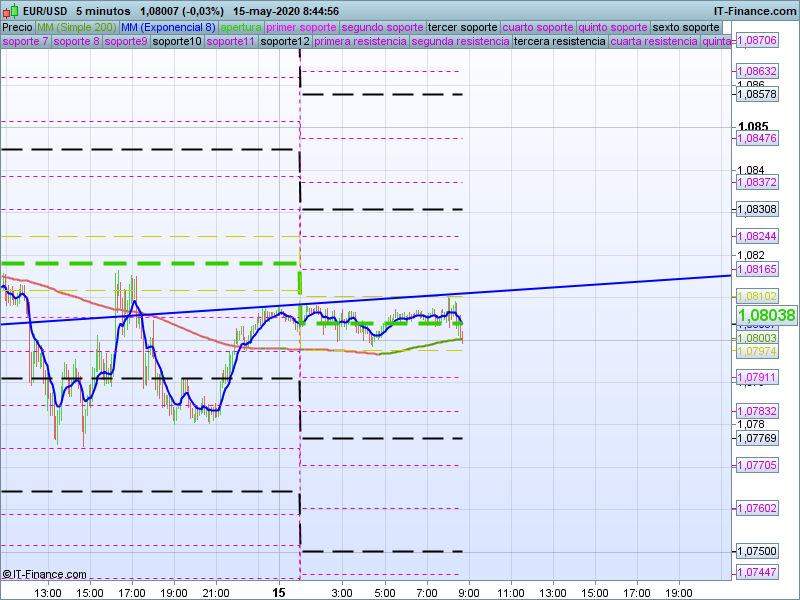Select the 'primer soporte' legend entry
This screenshot has width=800, height=600.
tap(302, 27)
